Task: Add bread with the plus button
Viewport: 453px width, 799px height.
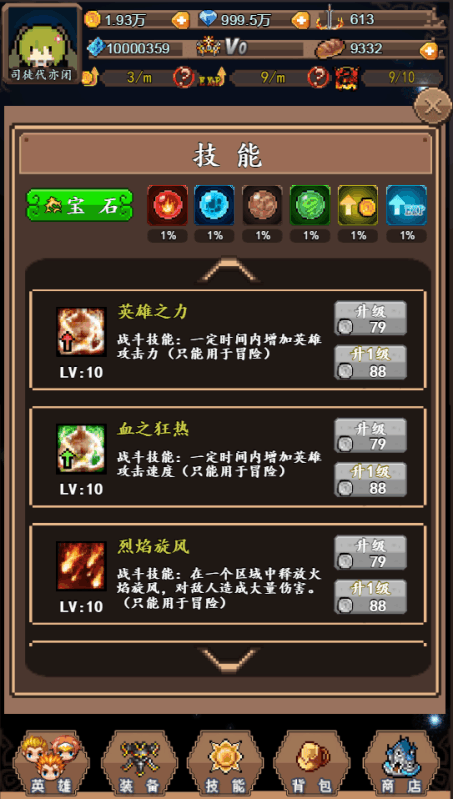Action: pyautogui.click(x=429, y=50)
